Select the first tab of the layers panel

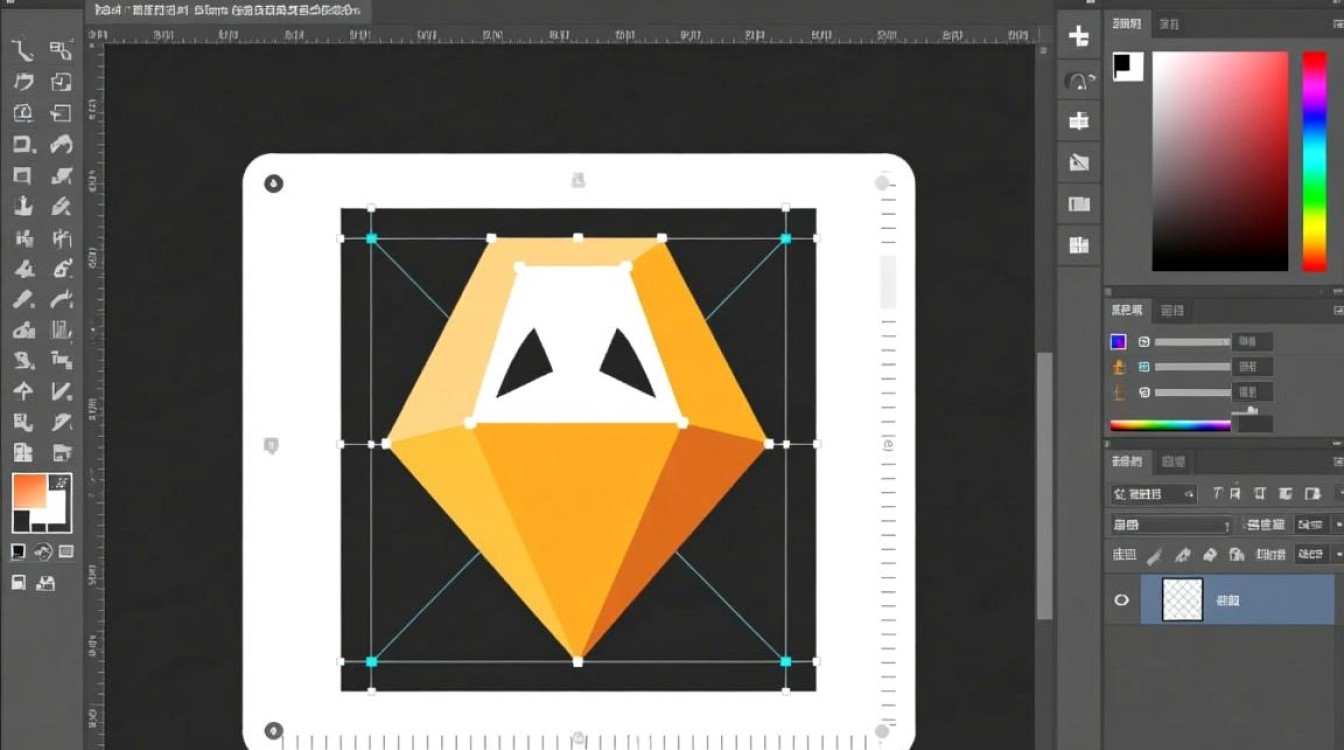click(1128, 462)
